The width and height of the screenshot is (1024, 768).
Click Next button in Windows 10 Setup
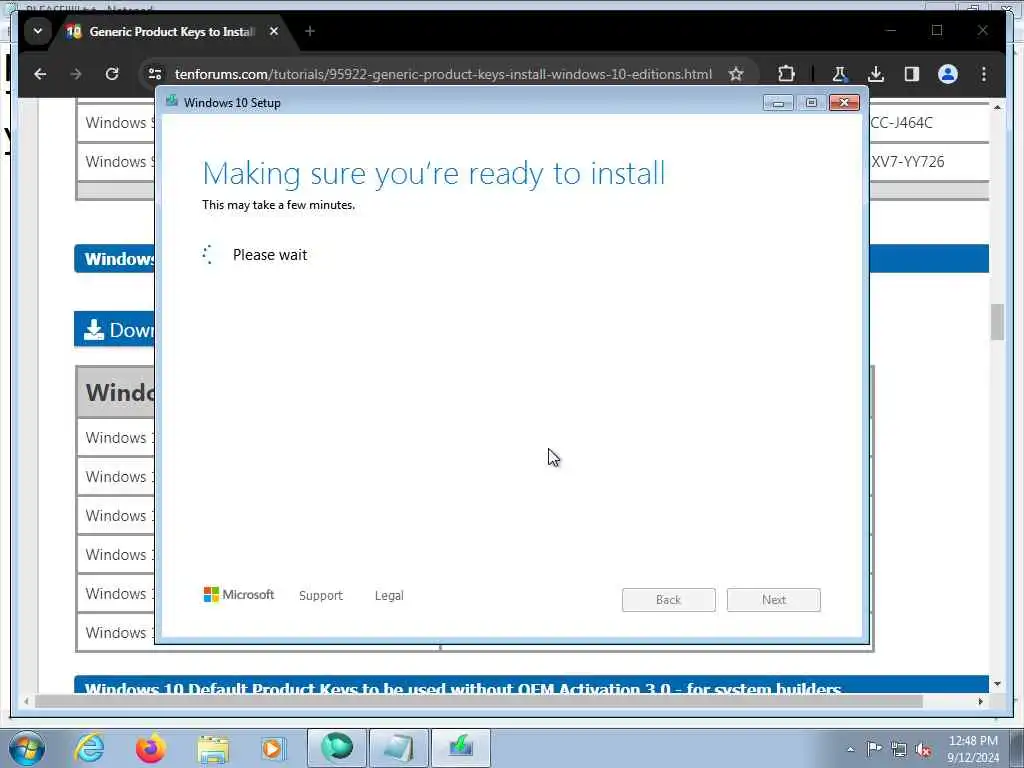click(x=773, y=600)
